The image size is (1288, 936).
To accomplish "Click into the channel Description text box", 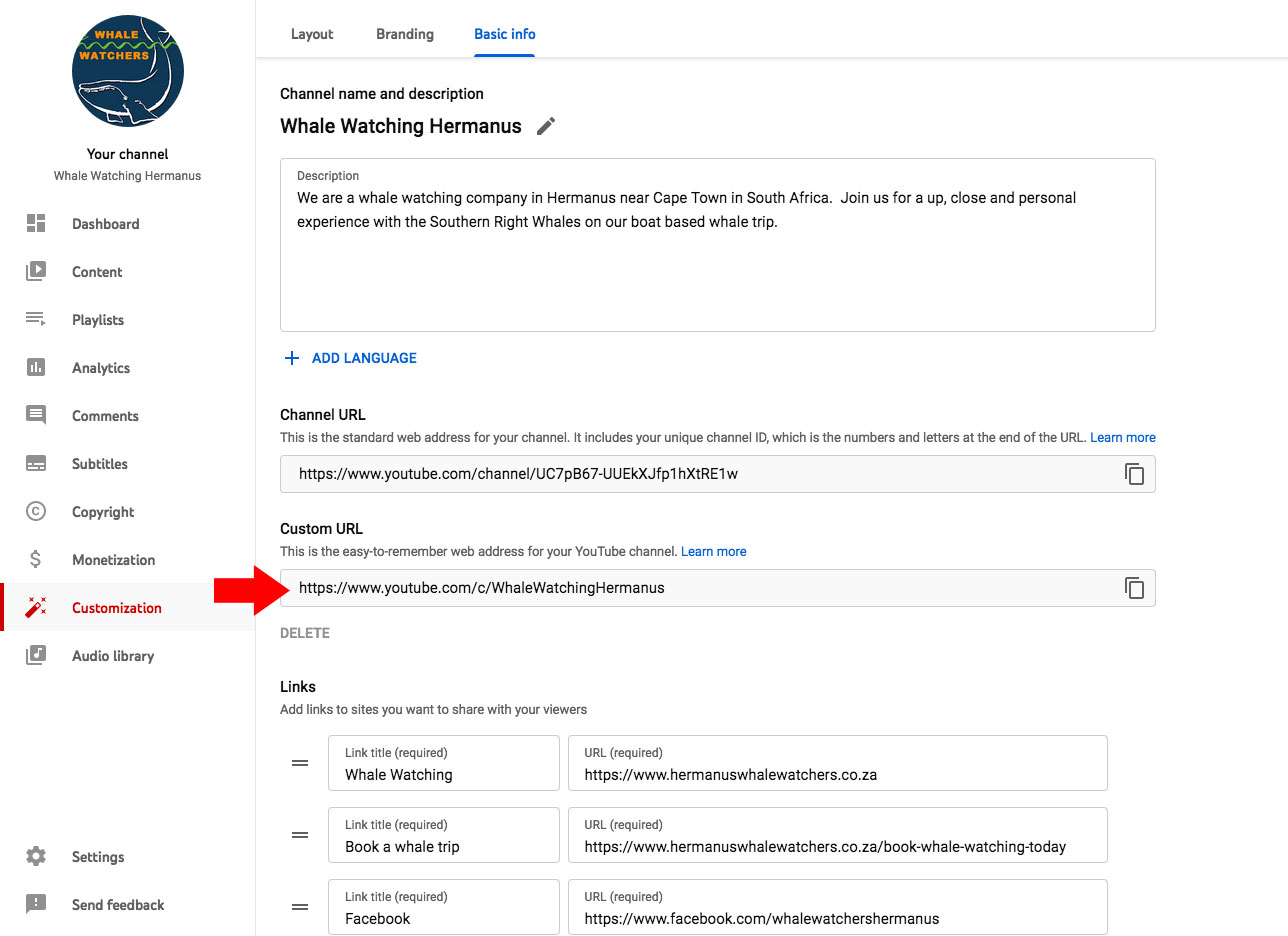I will point(718,245).
